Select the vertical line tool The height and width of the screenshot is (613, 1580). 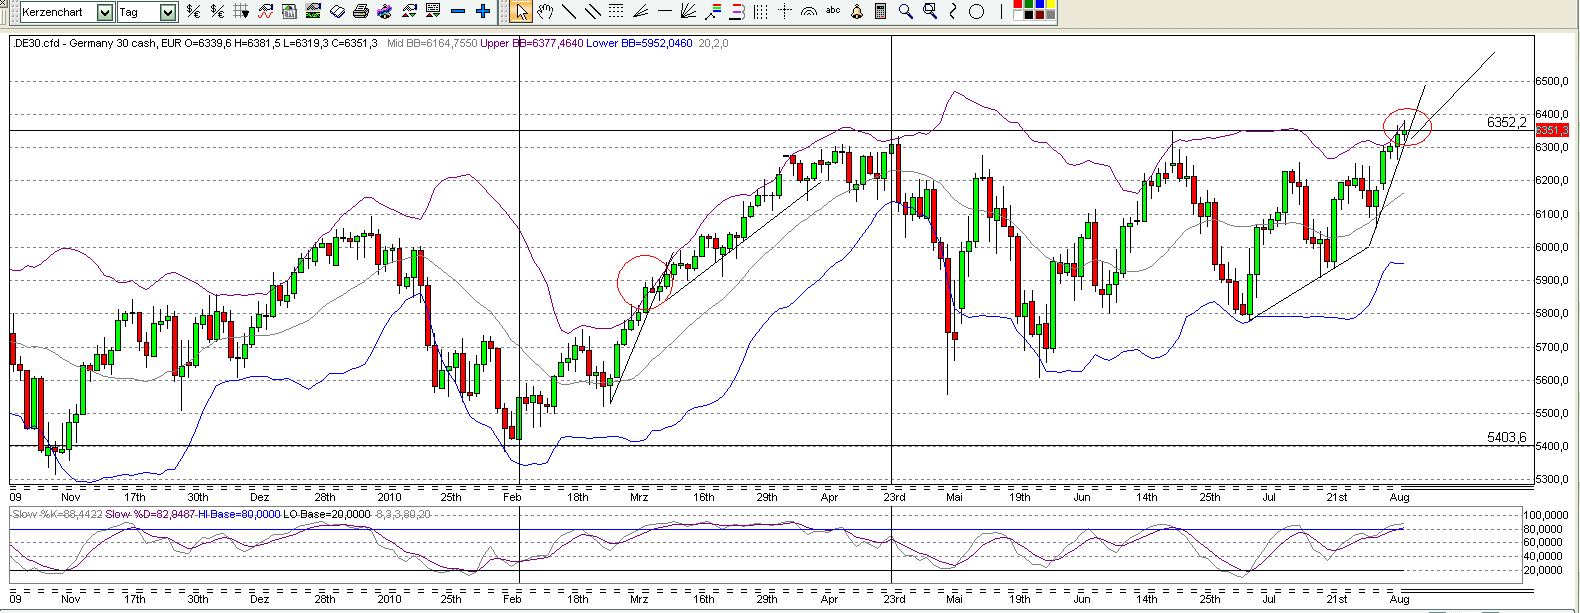(1001, 11)
